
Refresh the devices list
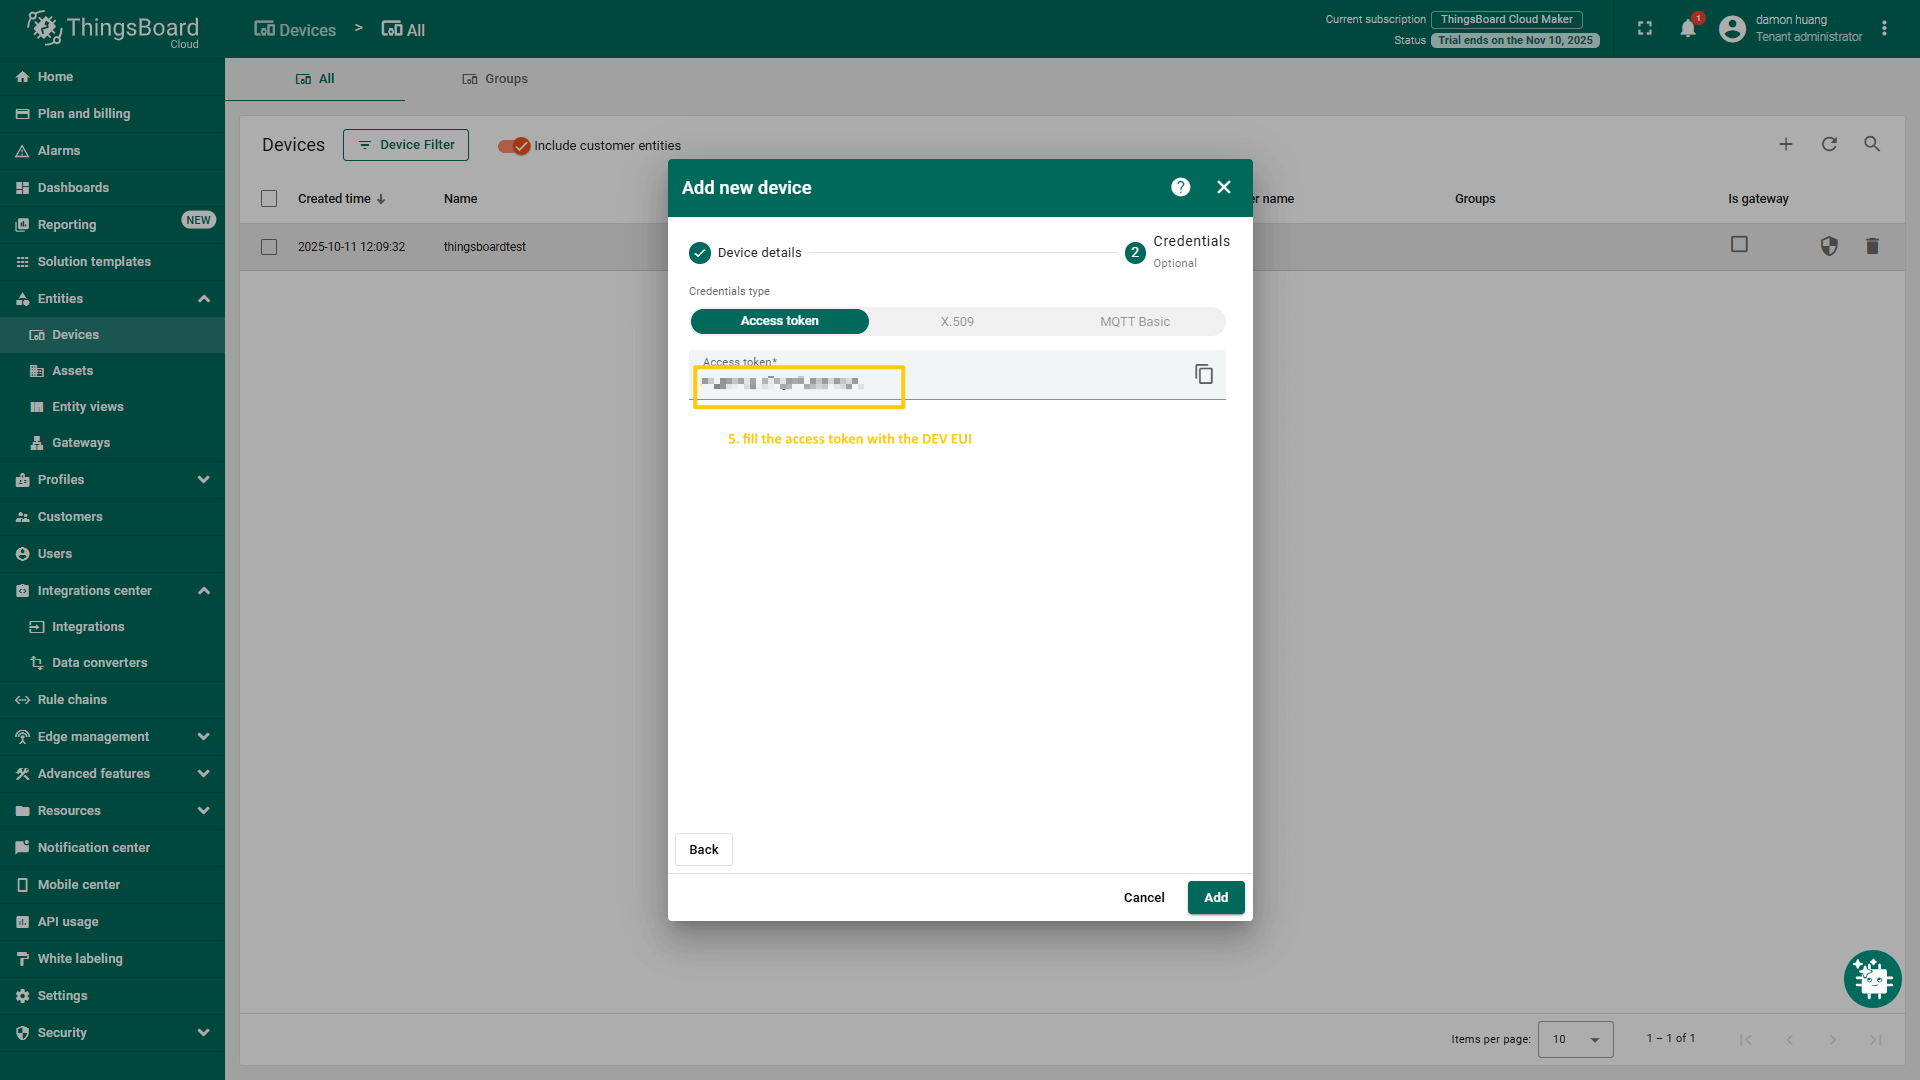pyautogui.click(x=1829, y=144)
